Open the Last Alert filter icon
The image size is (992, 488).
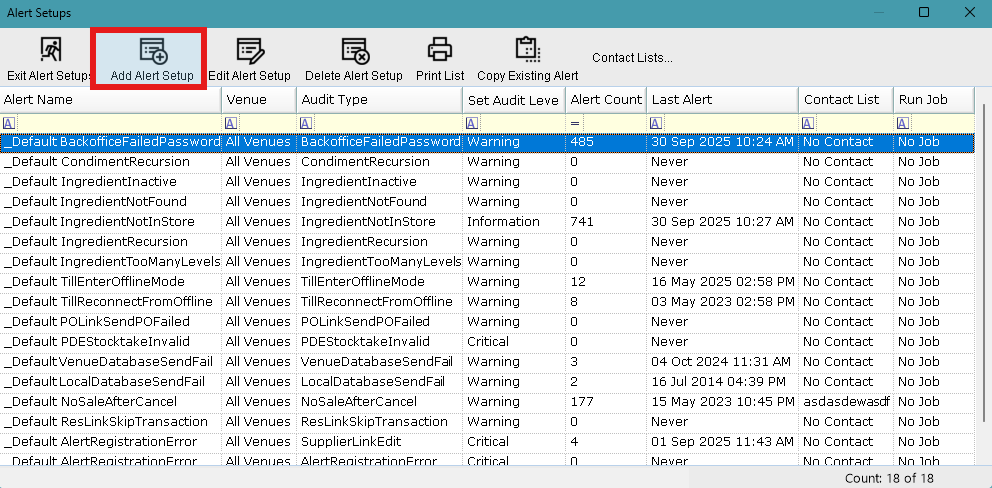point(655,123)
